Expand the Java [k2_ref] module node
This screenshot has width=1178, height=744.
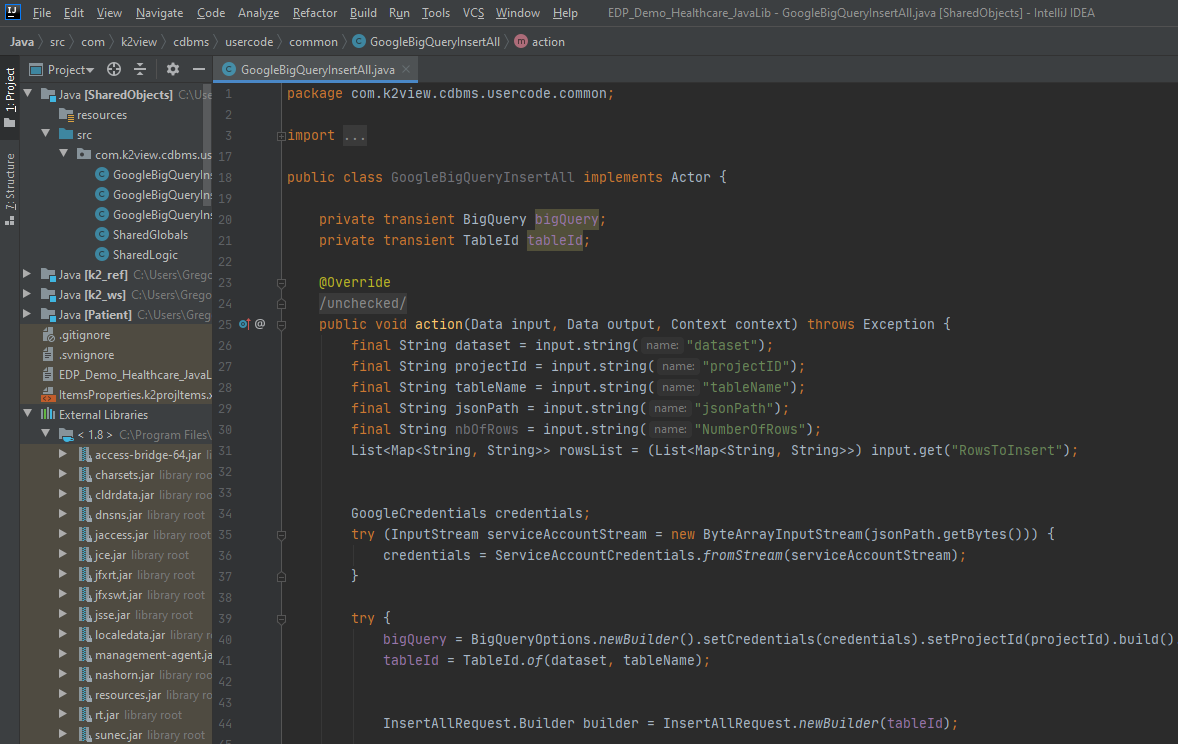point(29,274)
